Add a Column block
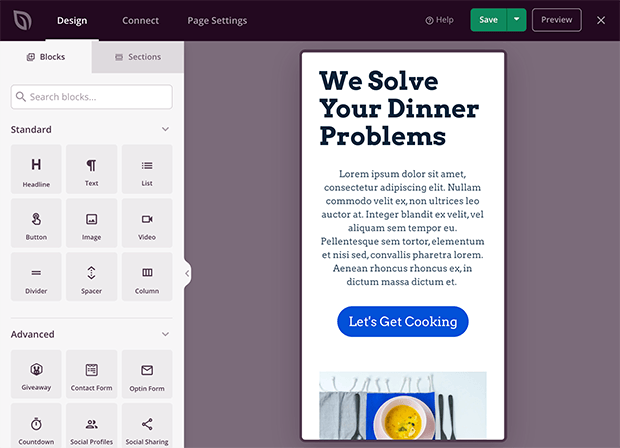620x448 pixels. click(x=147, y=277)
